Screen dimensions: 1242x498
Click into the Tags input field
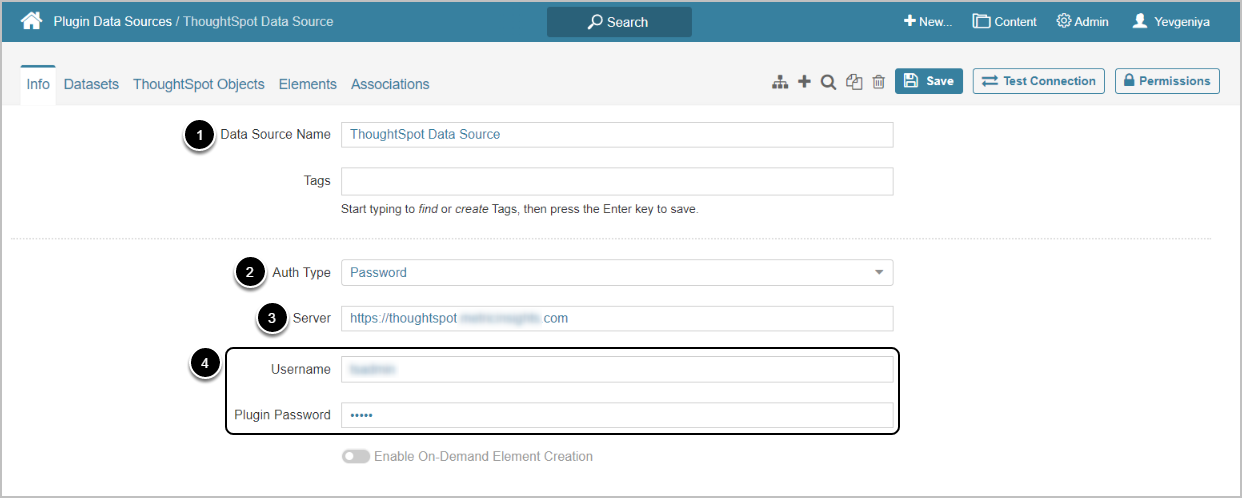click(x=617, y=181)
